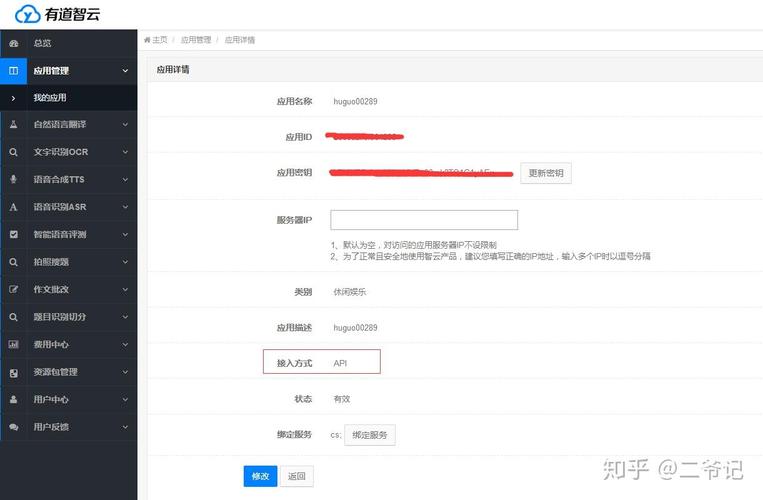
Task: Click the 应用名称 value huguo00289
Action: pos(355,102)
